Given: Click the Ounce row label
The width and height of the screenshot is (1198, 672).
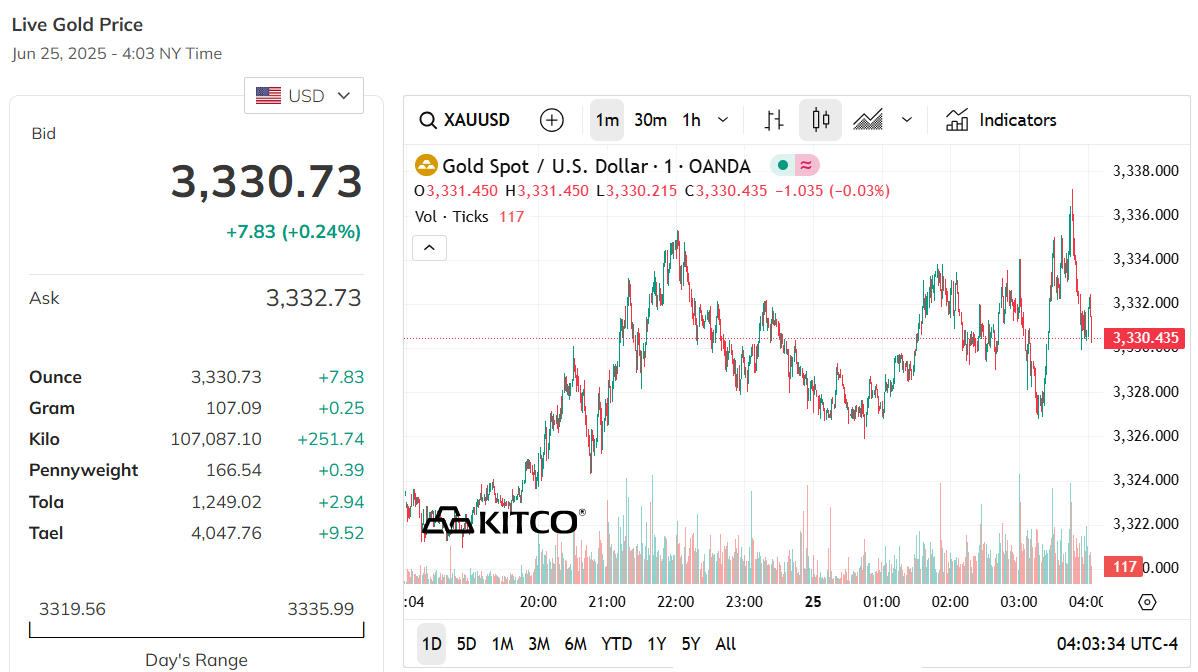Looking at the screenshot, I should (x=56, y=377).
